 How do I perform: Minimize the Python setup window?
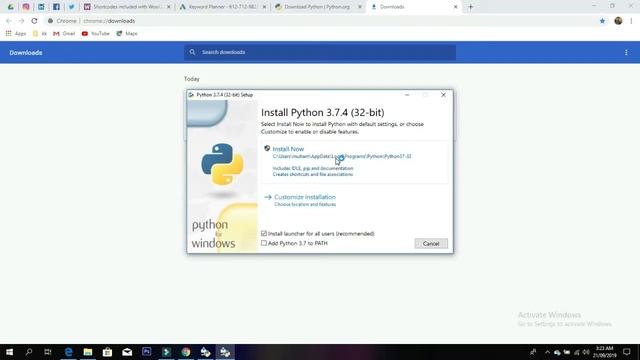[407, 95]
